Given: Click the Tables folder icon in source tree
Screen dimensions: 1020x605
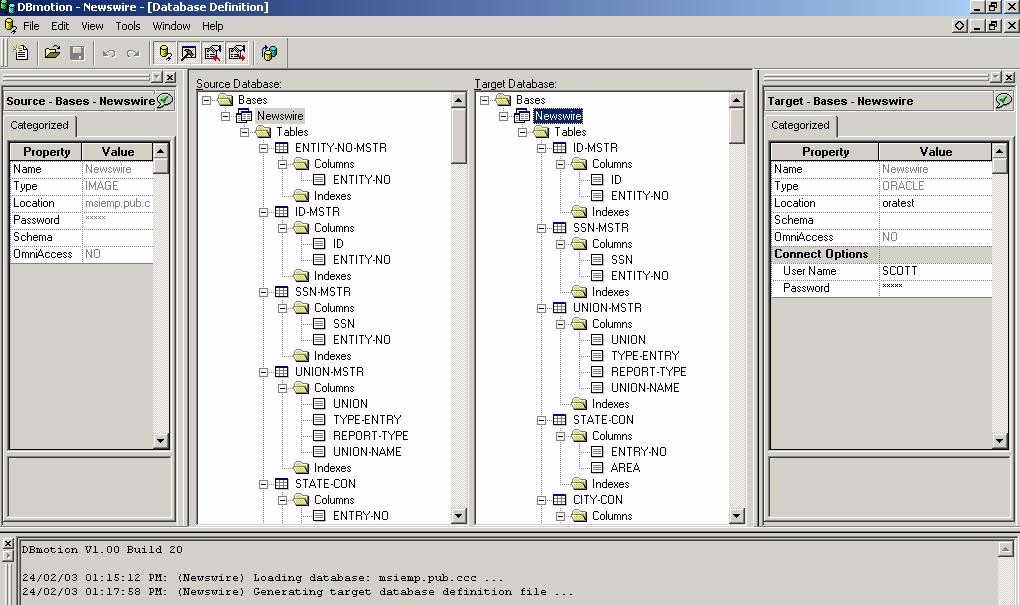Looking at the screenshot, I should [263, 131].
